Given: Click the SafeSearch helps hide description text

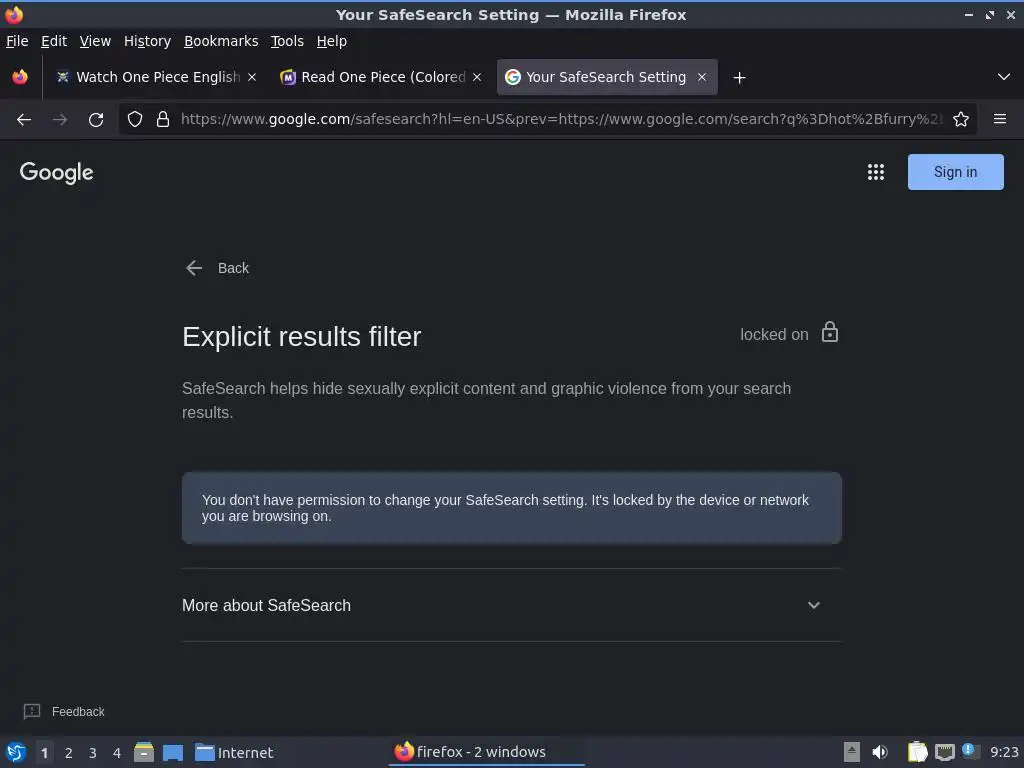Looking at the screenshot, I should (x=487, y=400).
